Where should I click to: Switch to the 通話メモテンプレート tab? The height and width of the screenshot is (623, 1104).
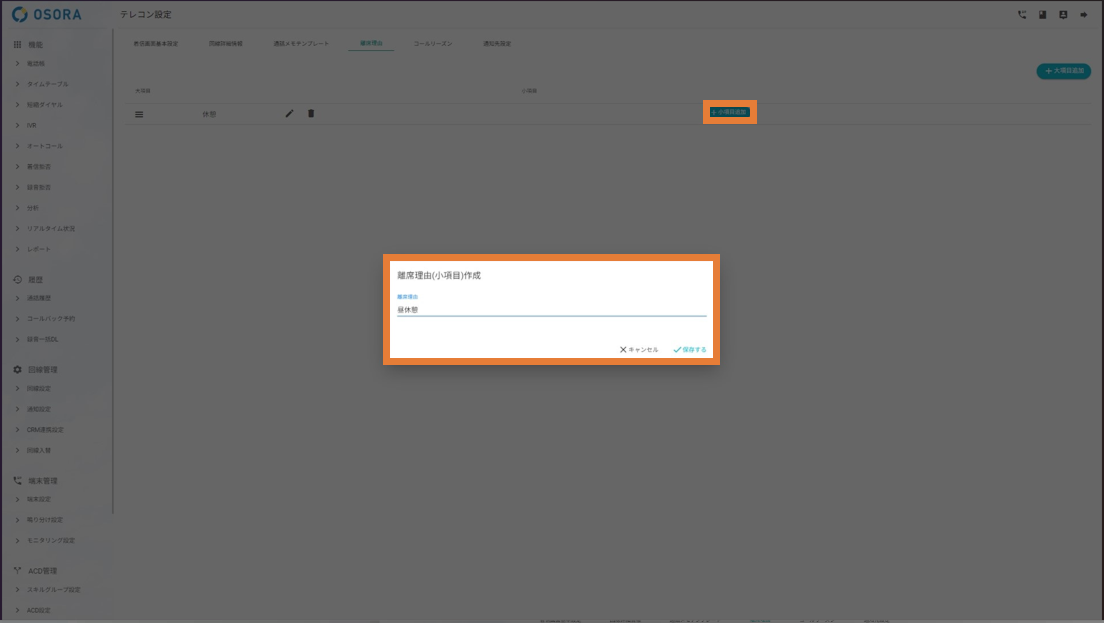point(301,44)
